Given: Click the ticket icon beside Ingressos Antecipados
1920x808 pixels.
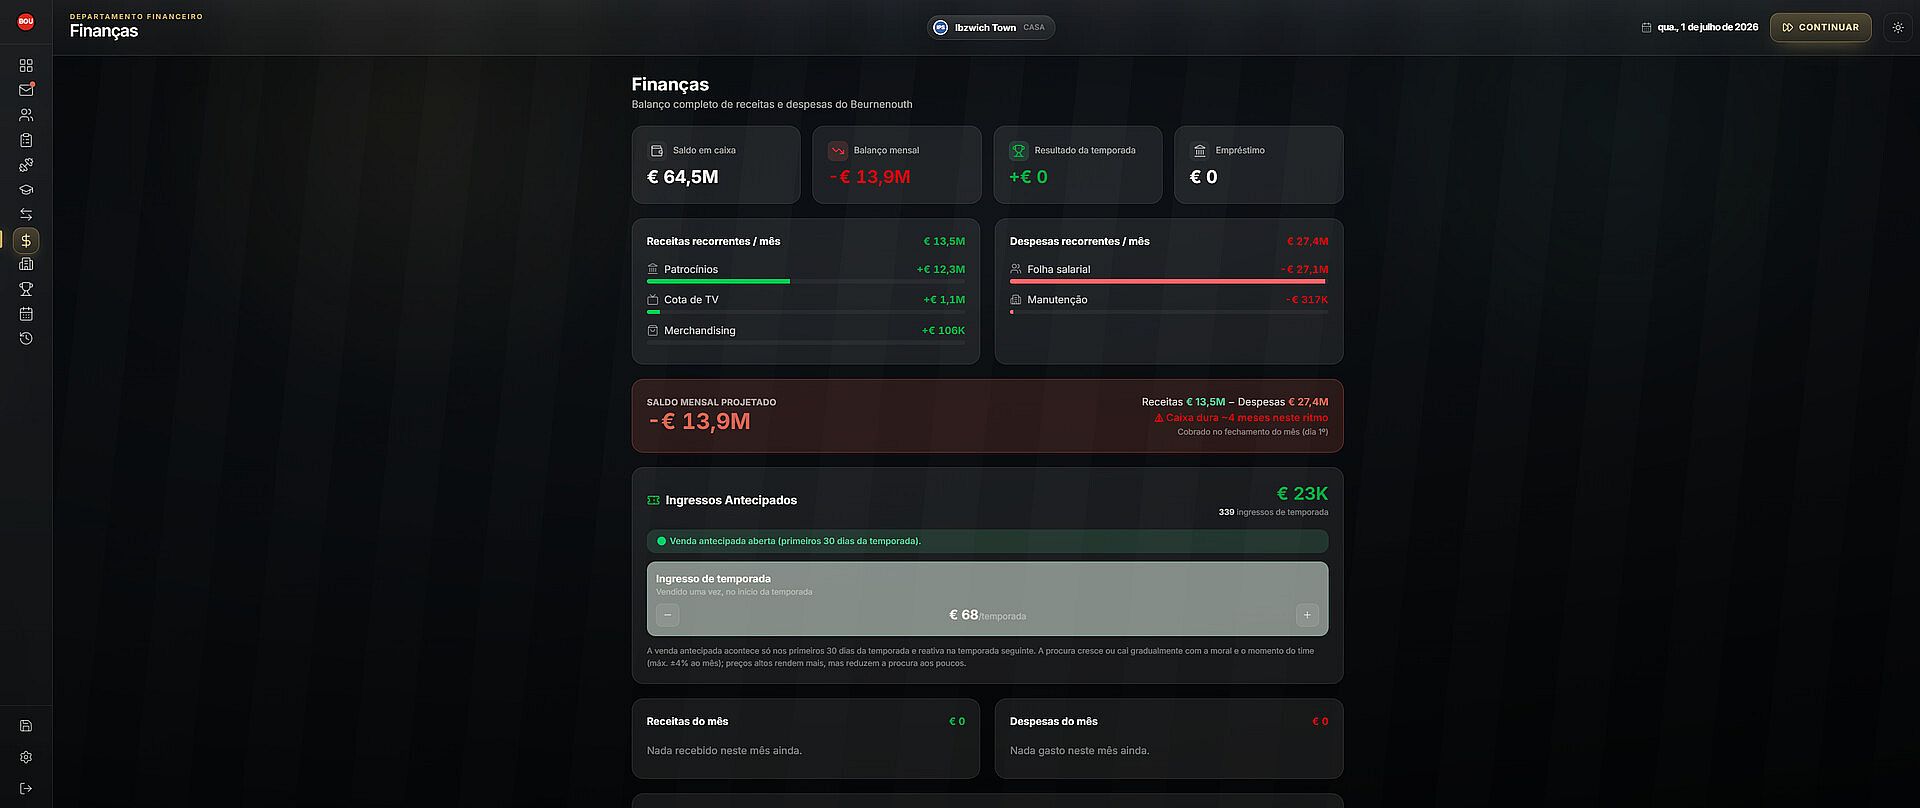Looking at the screenshot, I should [x=654, y=500].
